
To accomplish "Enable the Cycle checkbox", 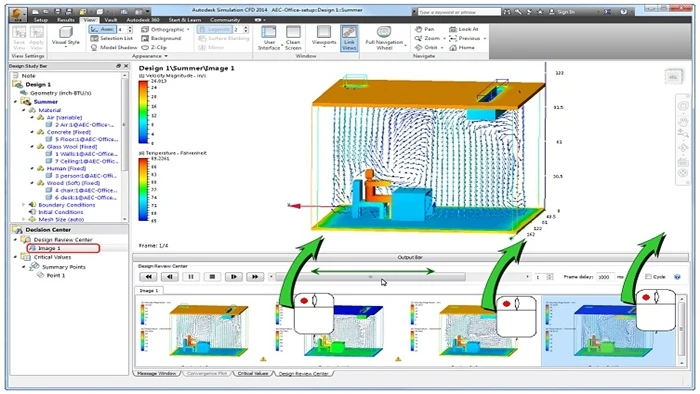I will pos(648,277).
